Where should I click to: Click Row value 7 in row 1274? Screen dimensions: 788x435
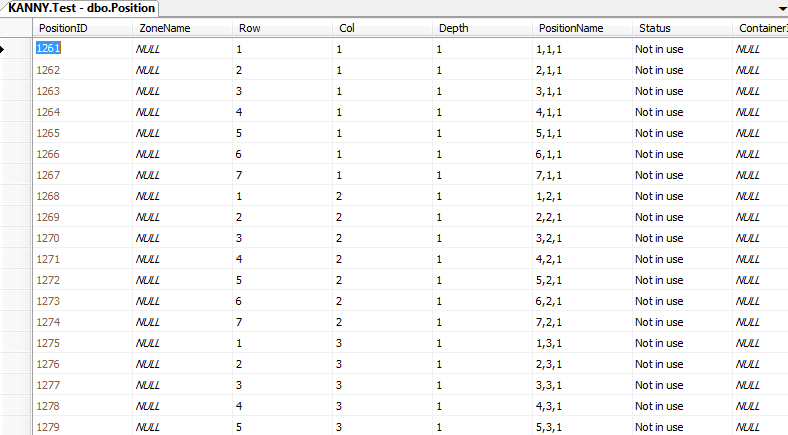(282, 322)
